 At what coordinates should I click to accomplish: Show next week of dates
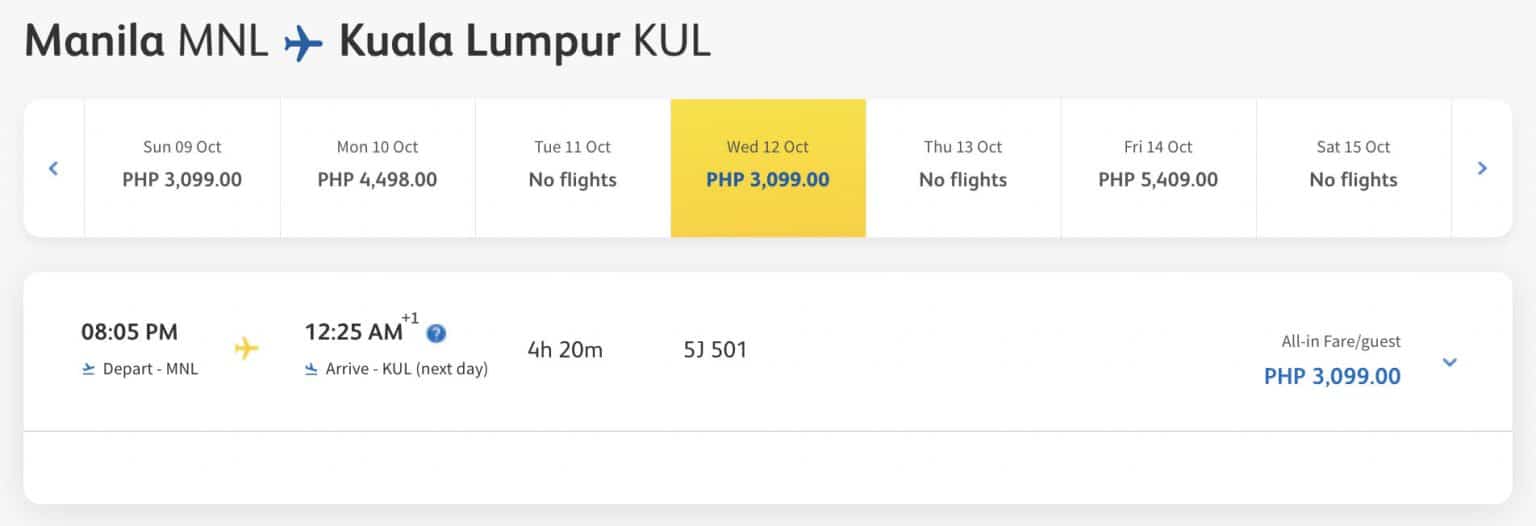point(1482,168)
